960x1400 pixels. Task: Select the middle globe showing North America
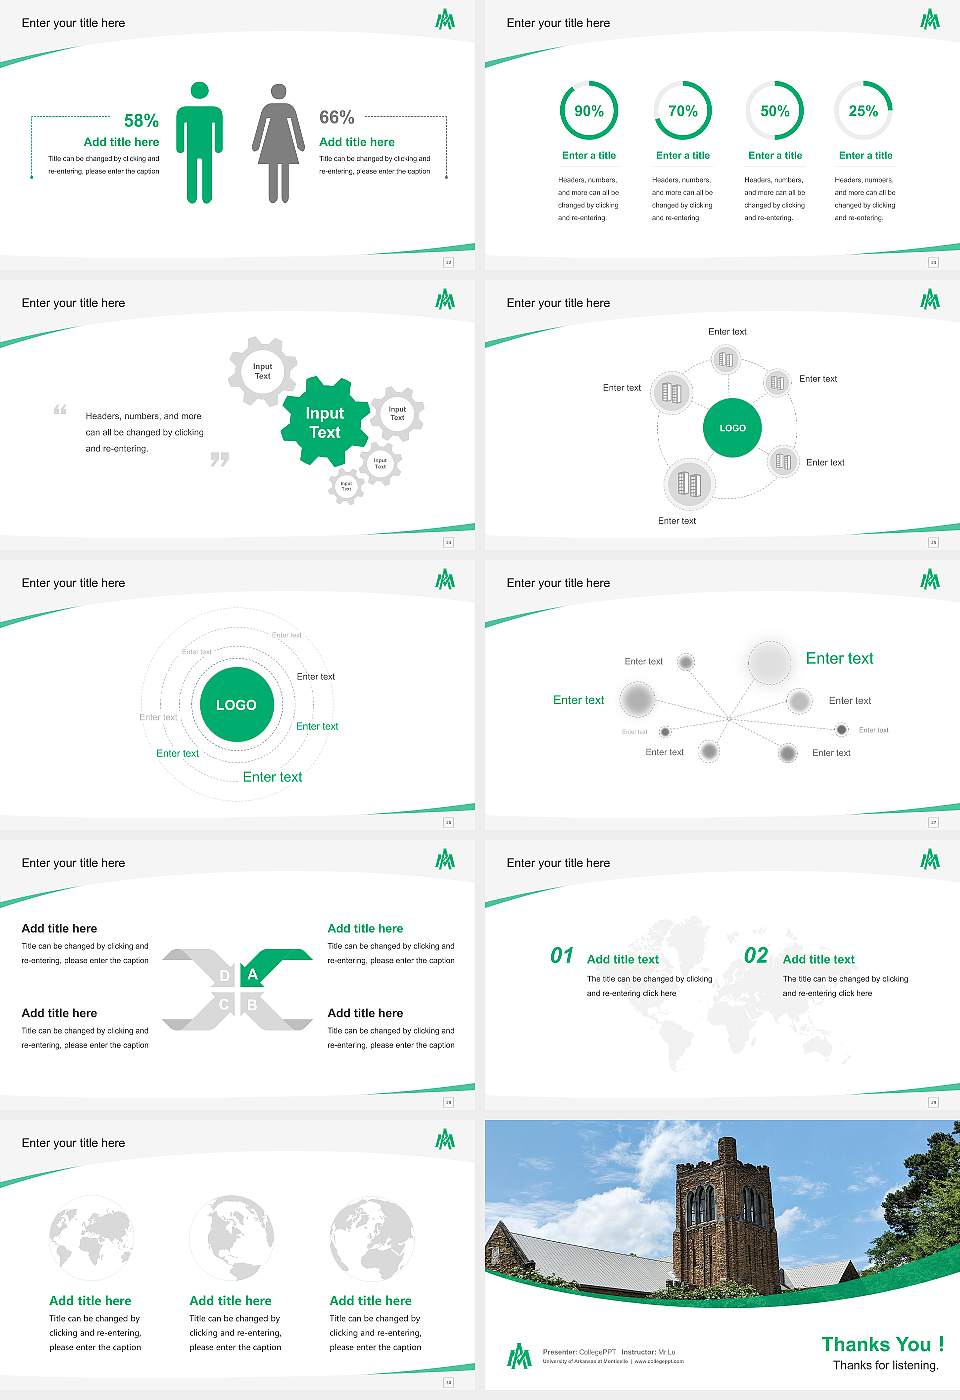[x=231, y=1238]
